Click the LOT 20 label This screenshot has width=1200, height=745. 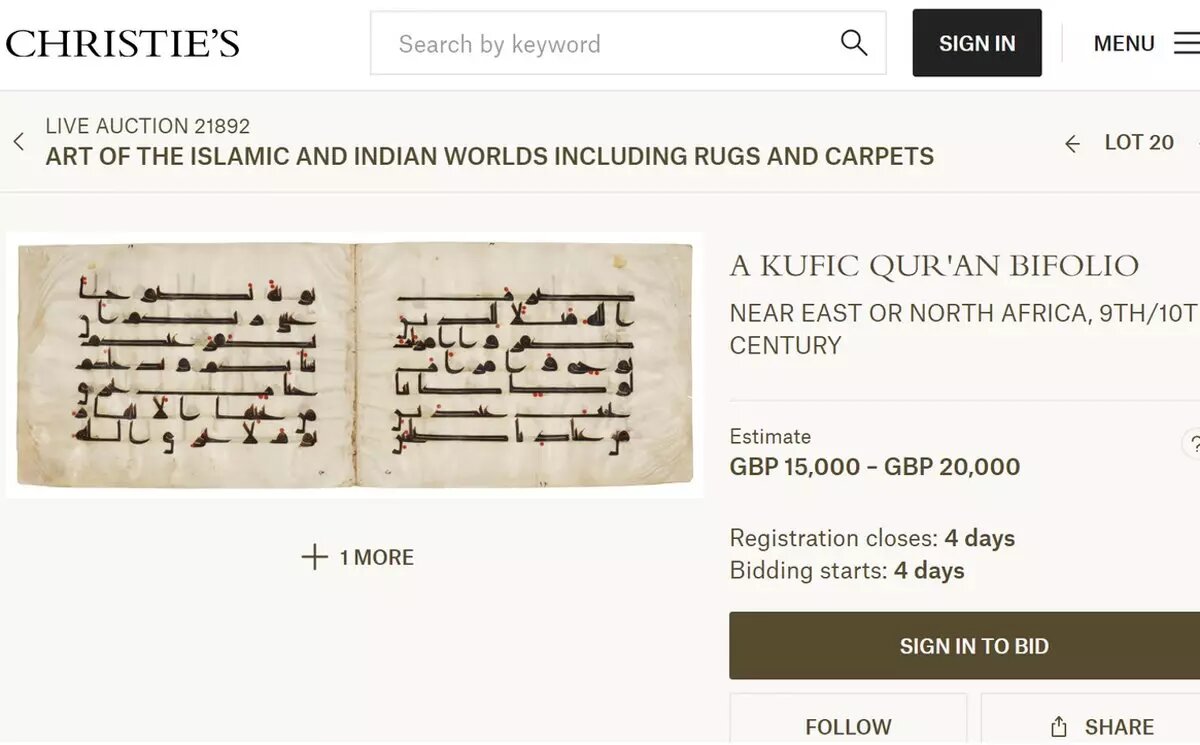(1139, 143)
